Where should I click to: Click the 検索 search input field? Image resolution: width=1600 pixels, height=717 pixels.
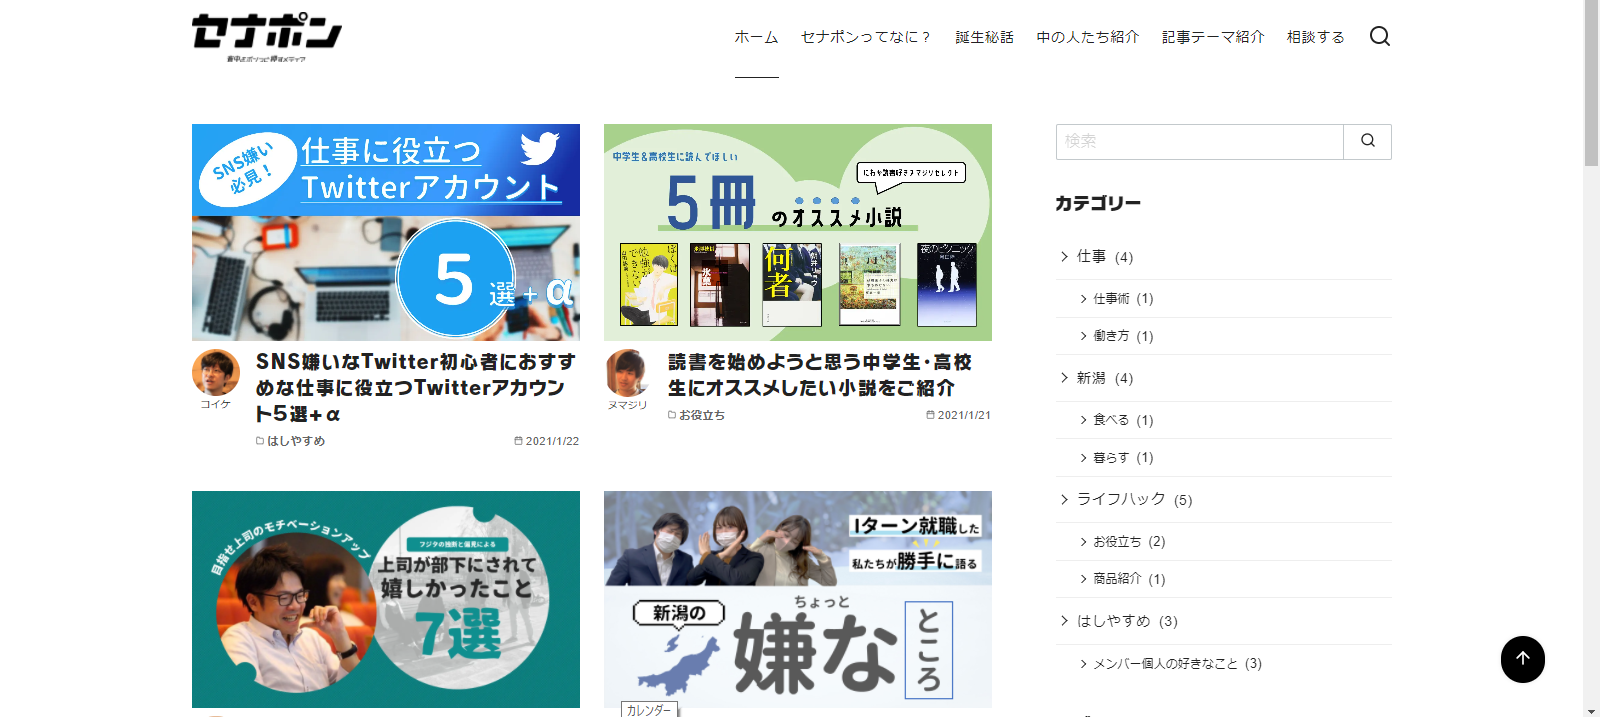click(x=1200, y=141)
